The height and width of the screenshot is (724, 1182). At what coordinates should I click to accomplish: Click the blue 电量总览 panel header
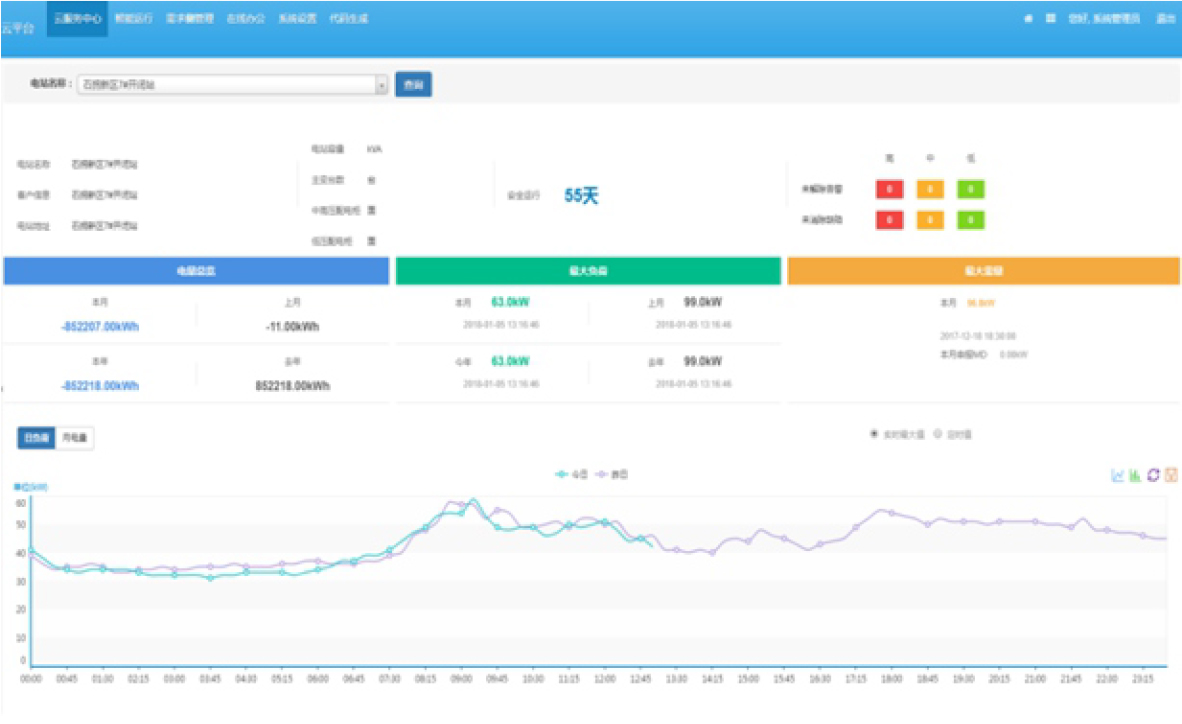click(196, 271)
